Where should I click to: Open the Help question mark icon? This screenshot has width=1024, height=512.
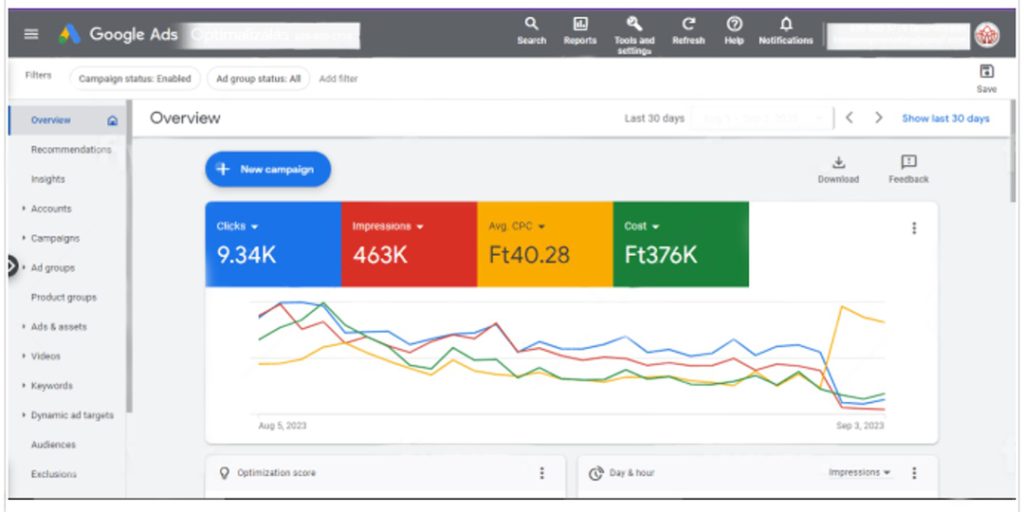coord(734,24)
